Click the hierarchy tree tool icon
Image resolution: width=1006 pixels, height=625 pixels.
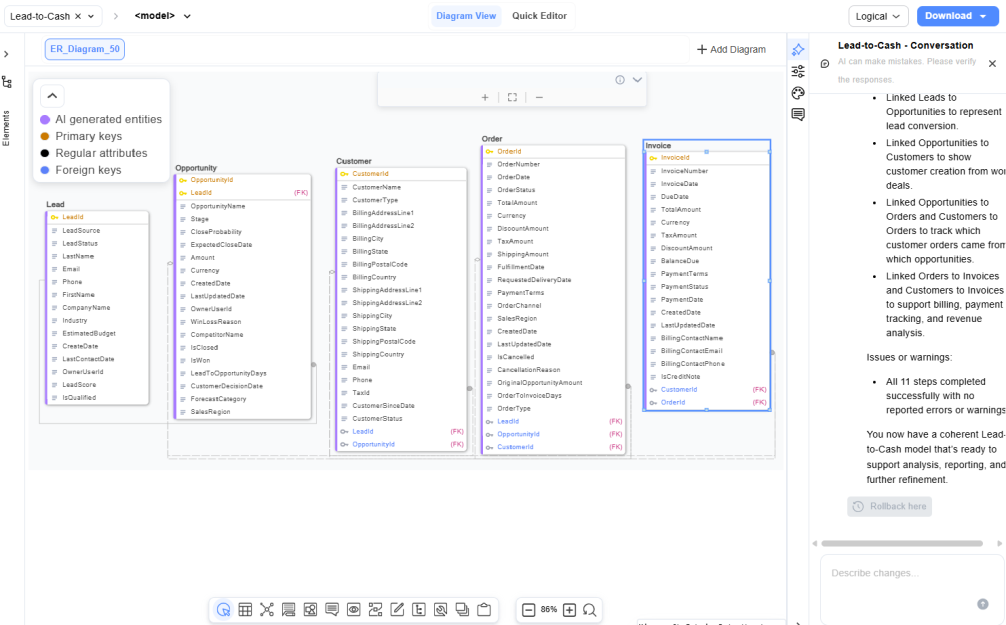(x=419, y=610)
